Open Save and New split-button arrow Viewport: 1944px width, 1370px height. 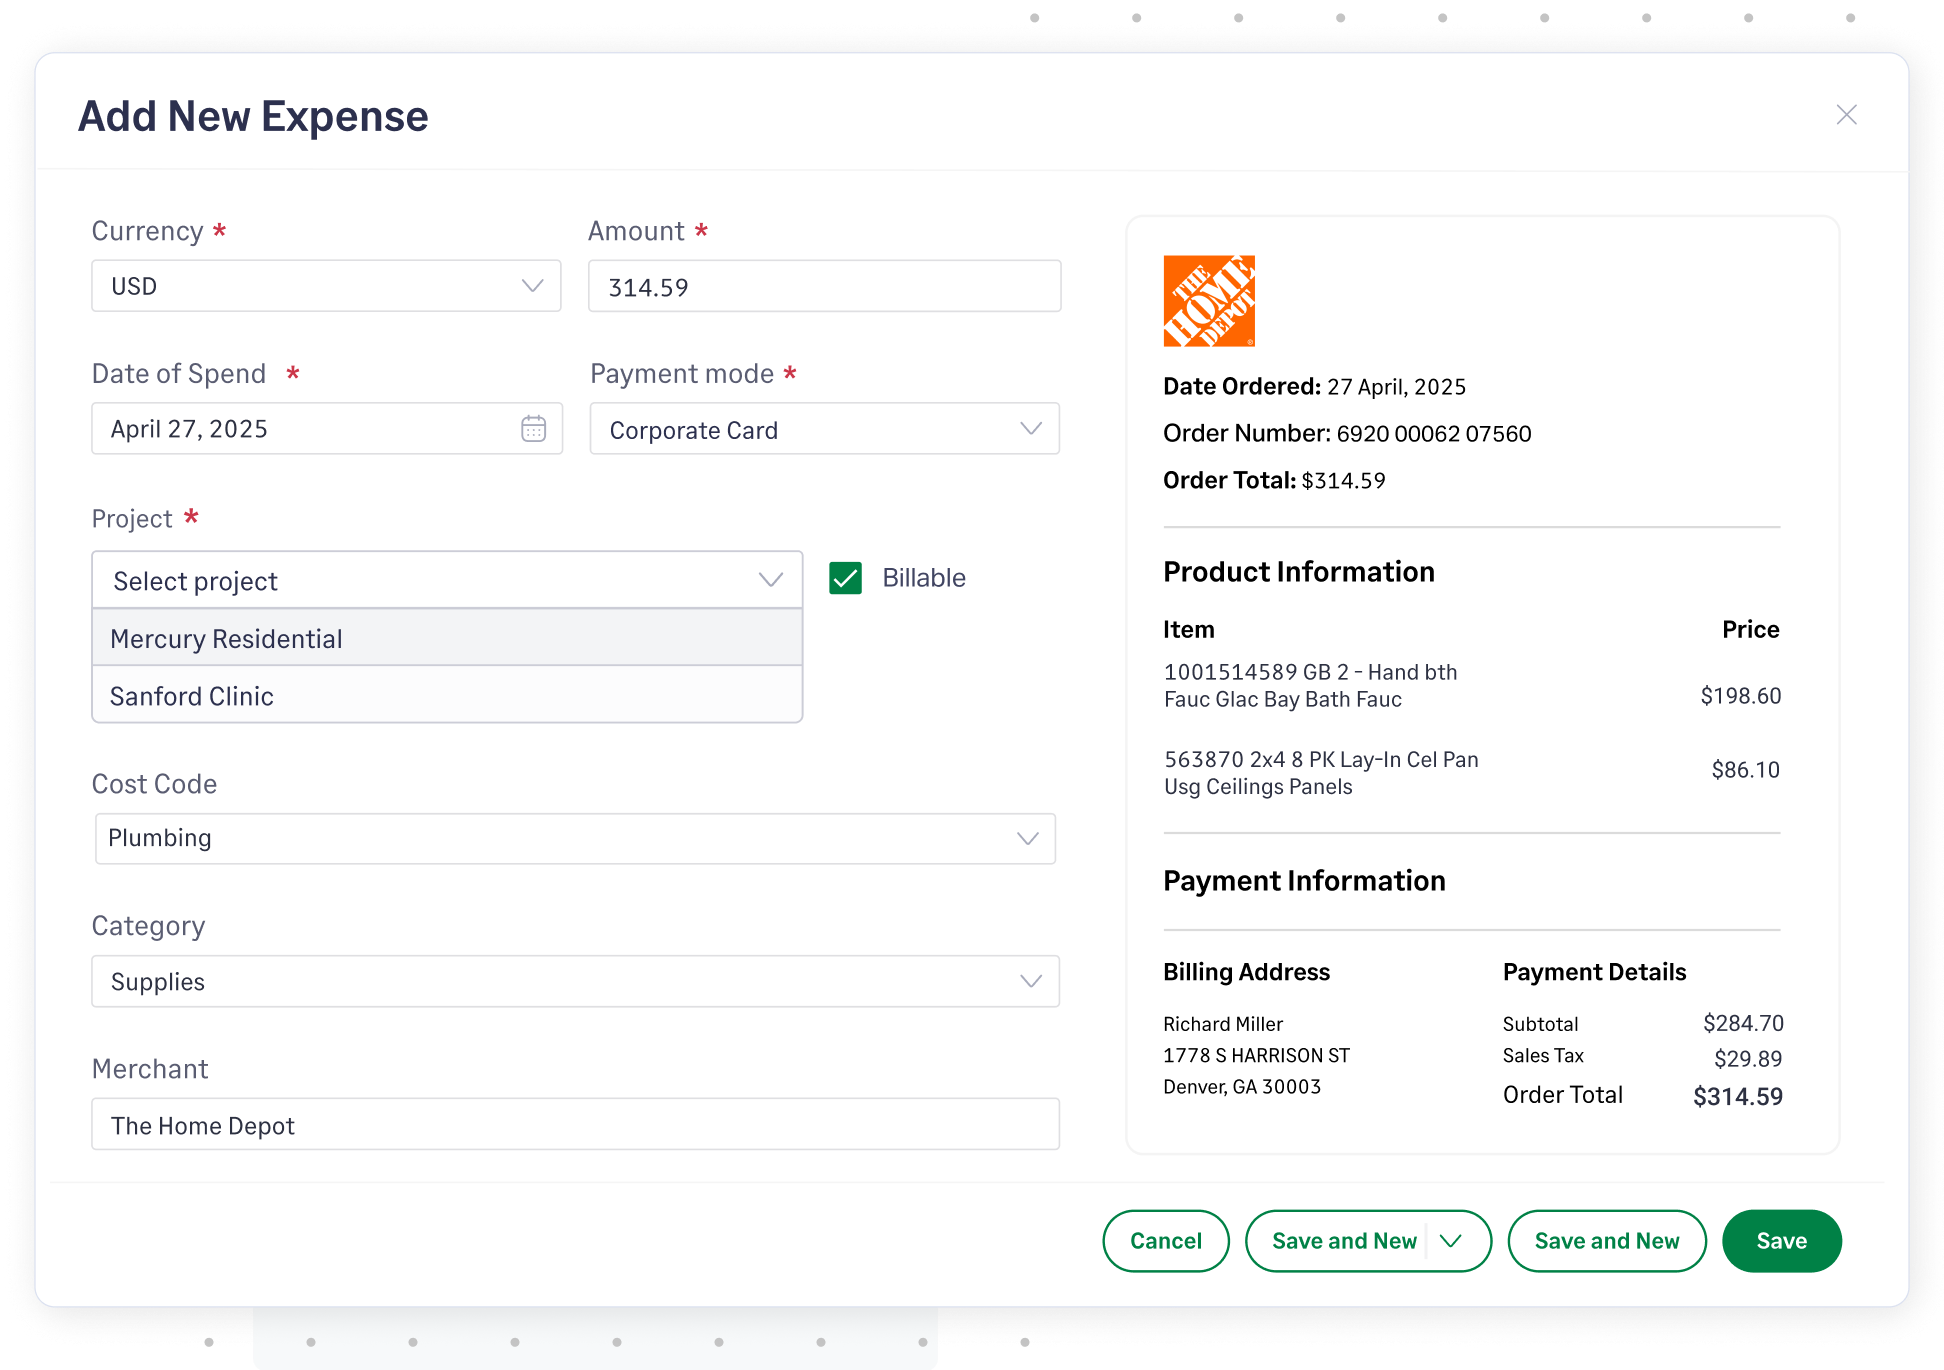(x=1451, y=1241)
